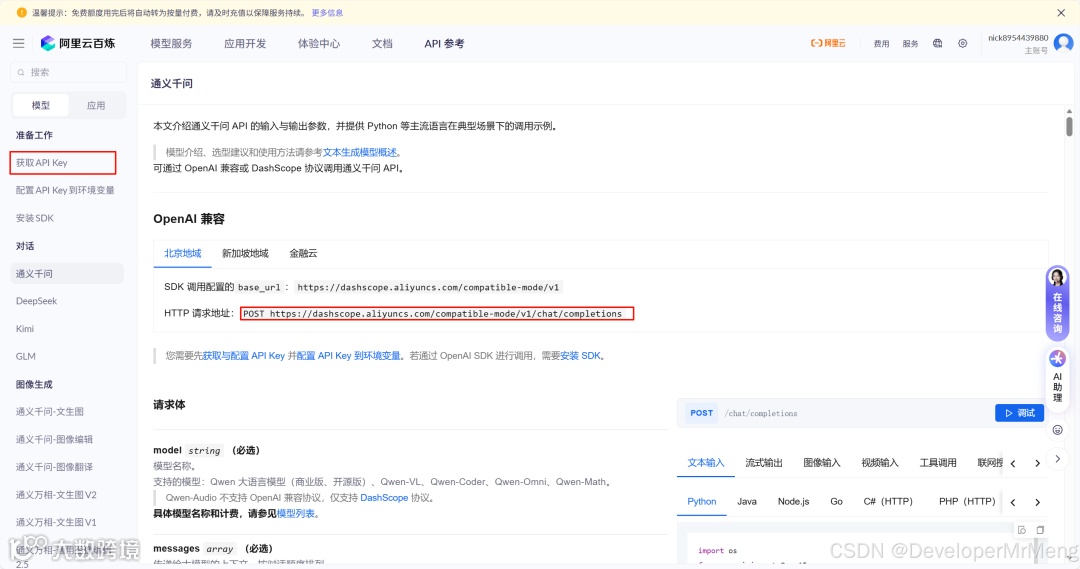The image size is (1080, 569).
Task: Switch to 工具调用 example tab
Action: (938, 463)
